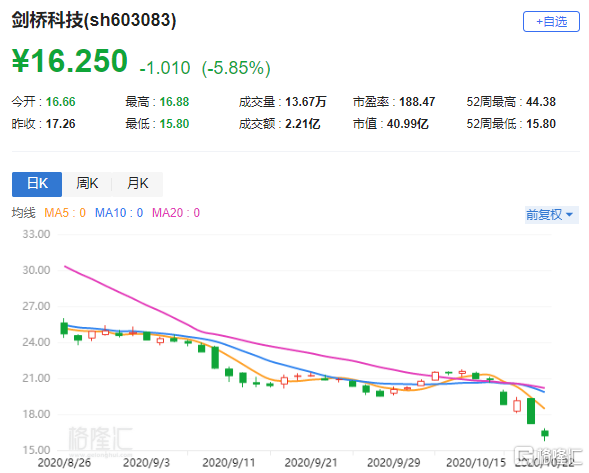589x473 pixels.
Task: Add stock with the +自选 button
Action: (551, 22)
